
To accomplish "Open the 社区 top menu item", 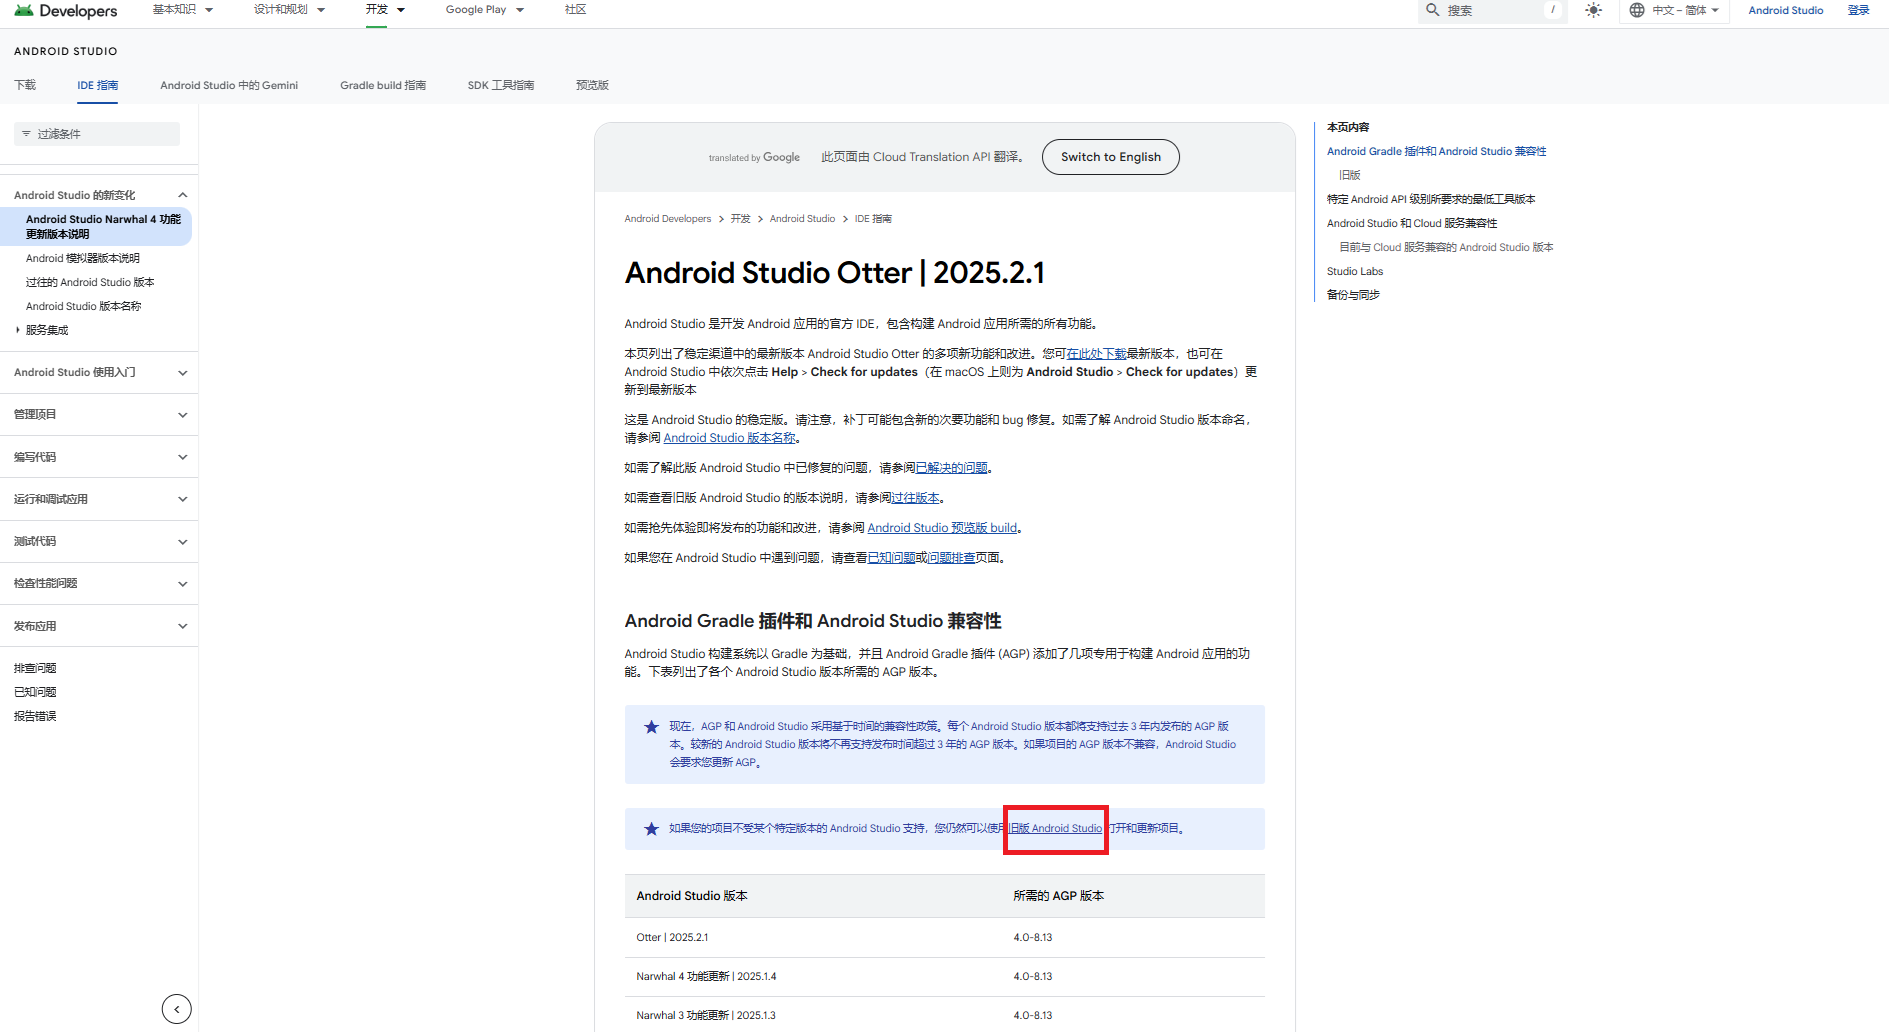I will (x=575, y=9).
